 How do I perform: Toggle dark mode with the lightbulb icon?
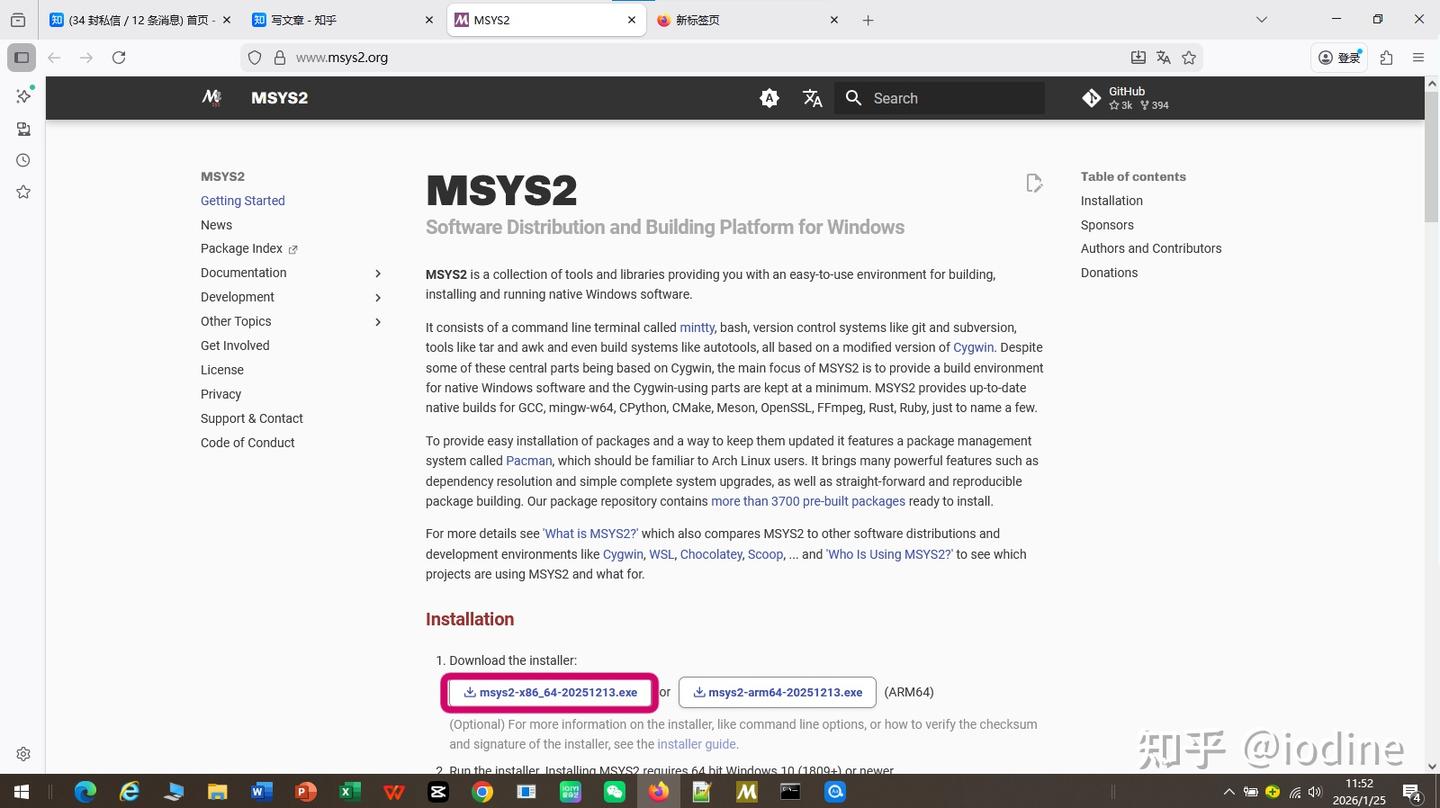coord(768,97)
